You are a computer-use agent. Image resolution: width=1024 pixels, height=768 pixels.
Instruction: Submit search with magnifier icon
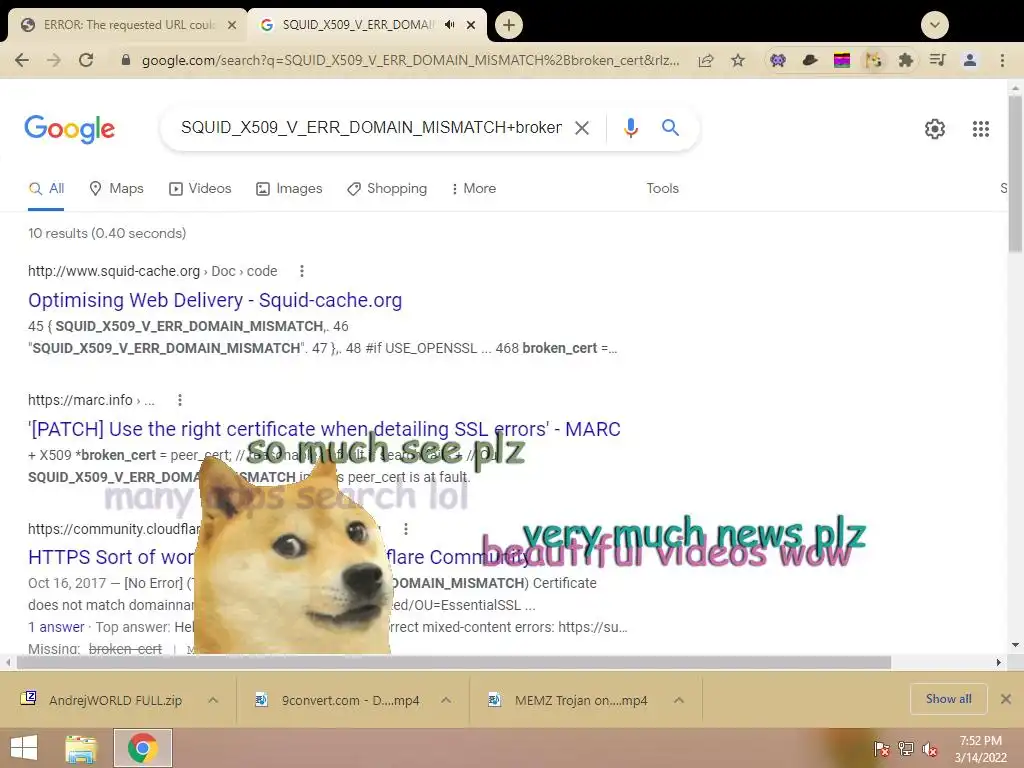click(x=670, y=127)
